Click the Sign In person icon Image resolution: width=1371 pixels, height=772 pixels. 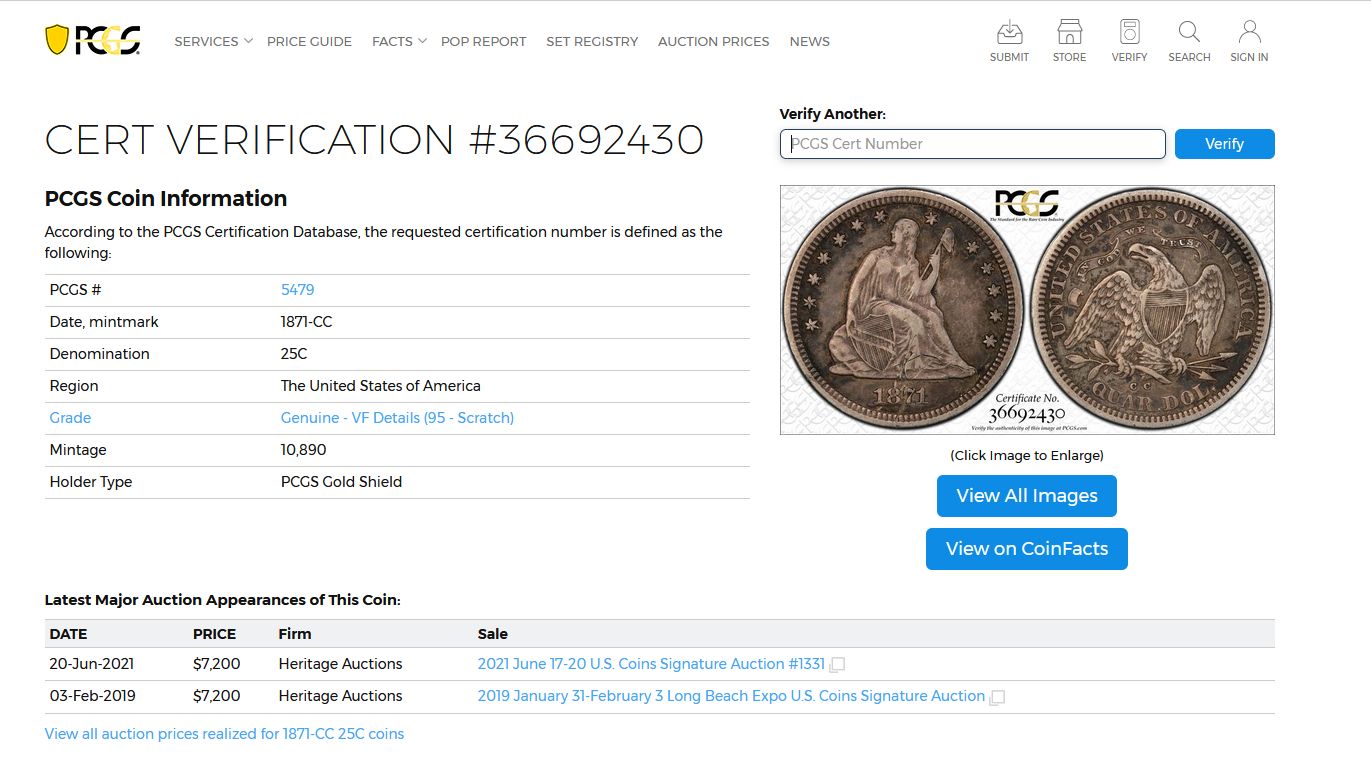pyautogui.click(x=1249, y=41)
